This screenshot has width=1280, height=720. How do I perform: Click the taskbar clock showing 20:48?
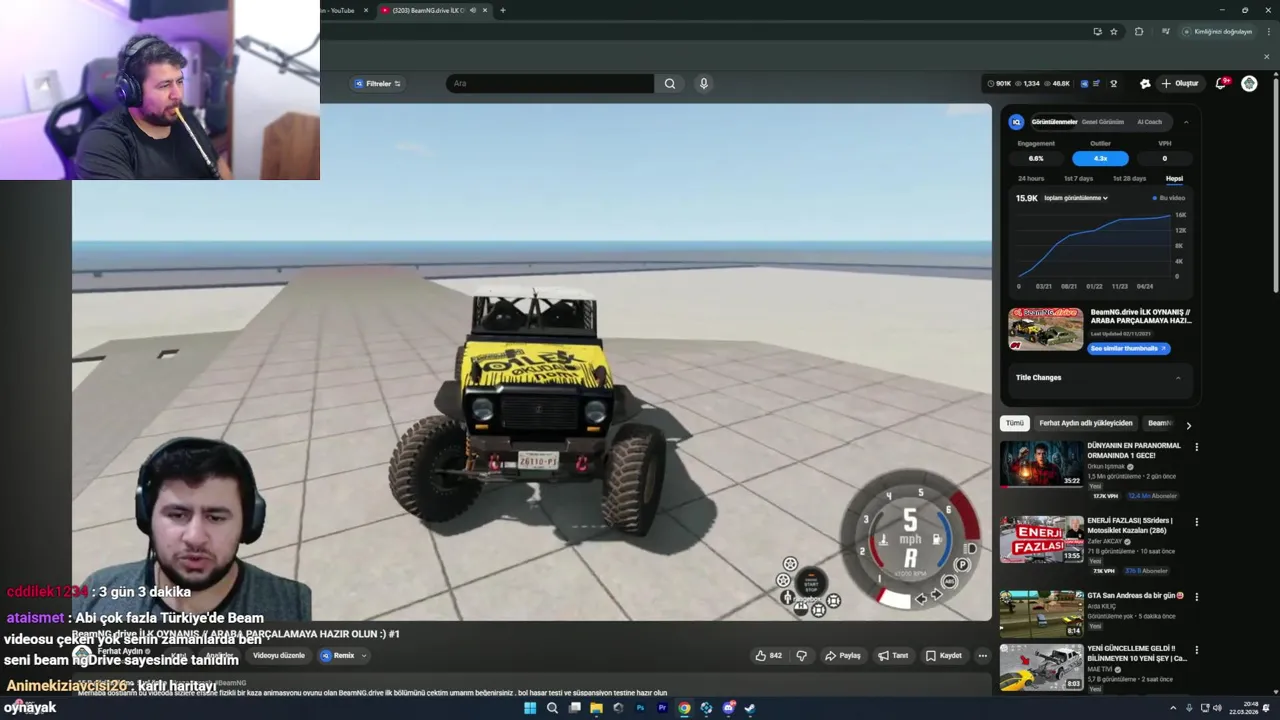pos(1244,708)
